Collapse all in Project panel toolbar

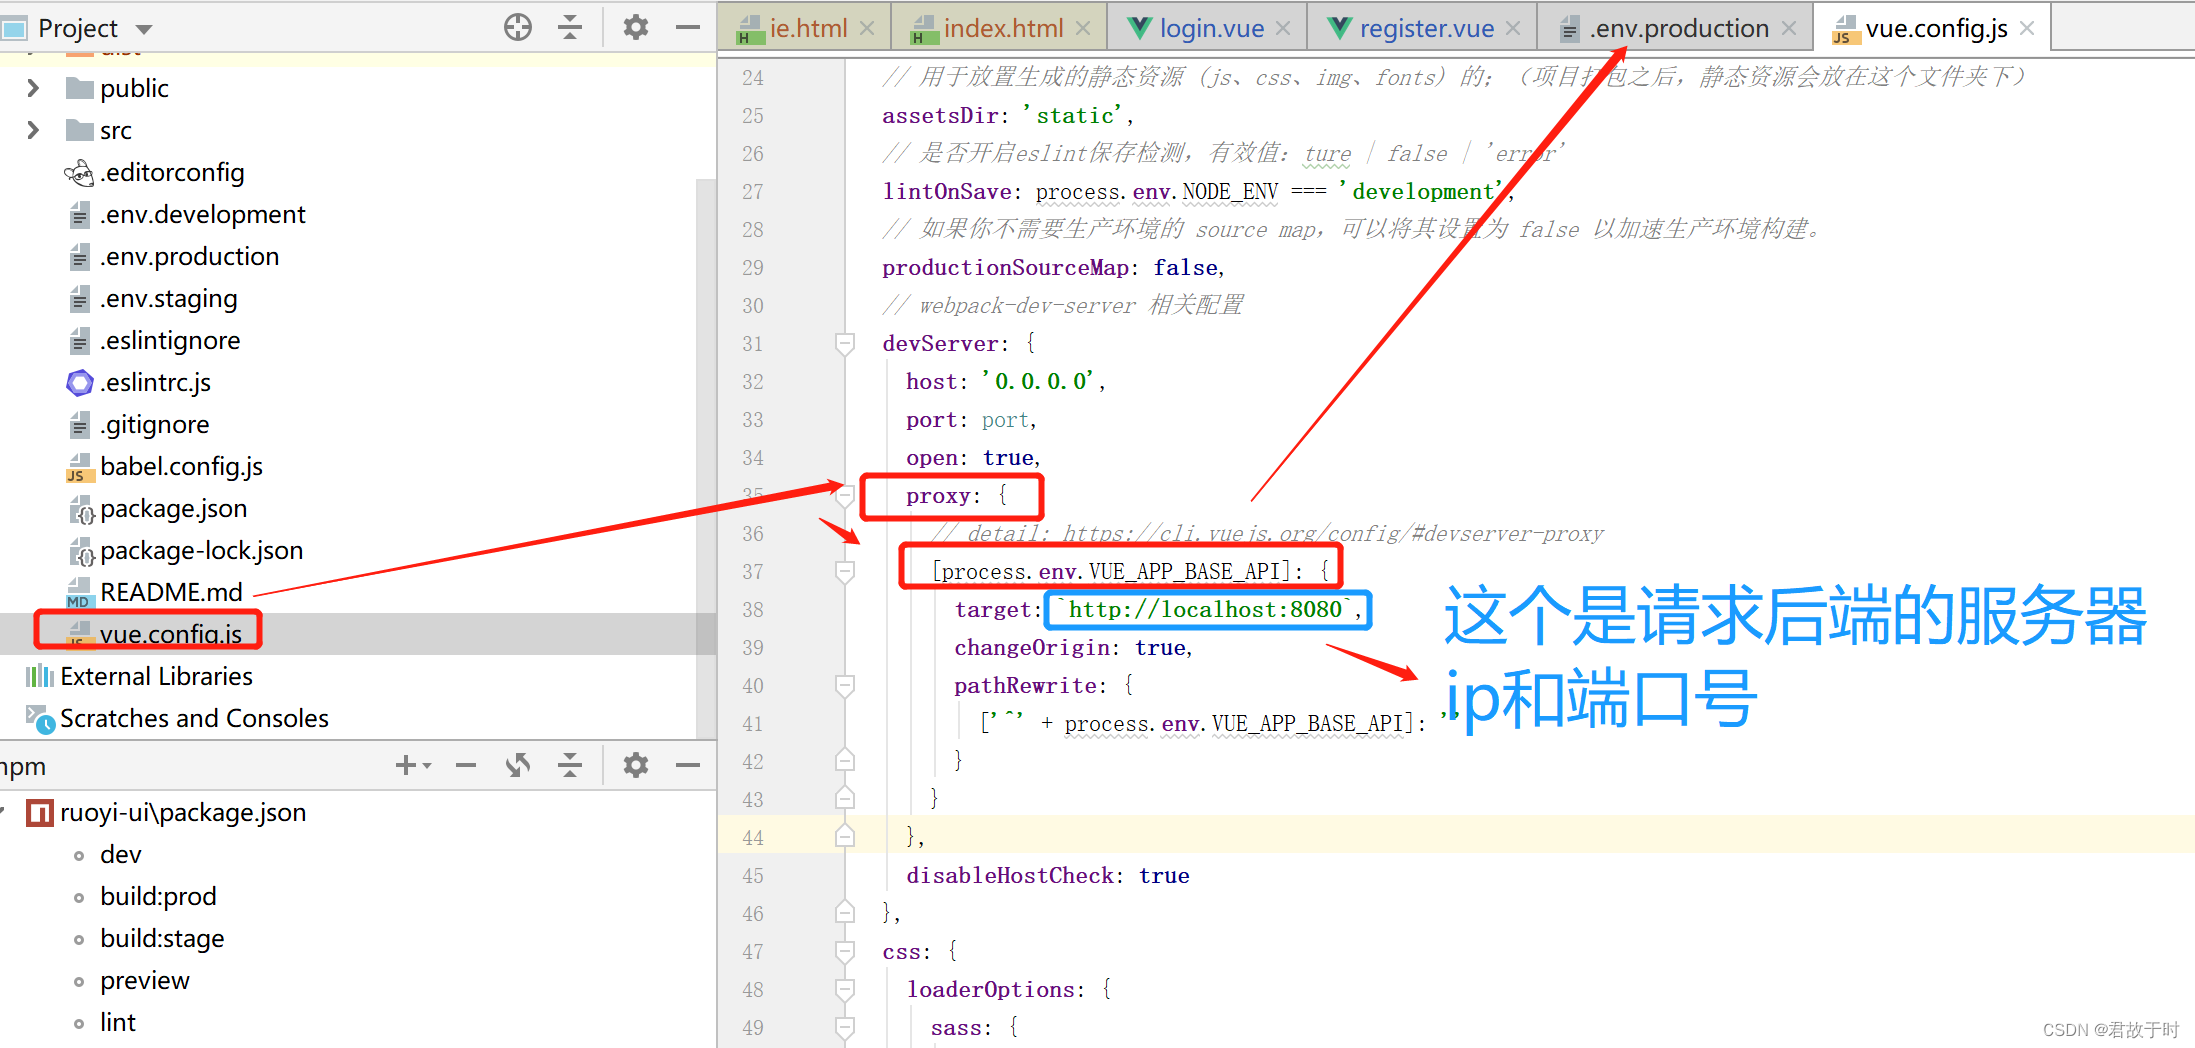[x=570, y=27]
